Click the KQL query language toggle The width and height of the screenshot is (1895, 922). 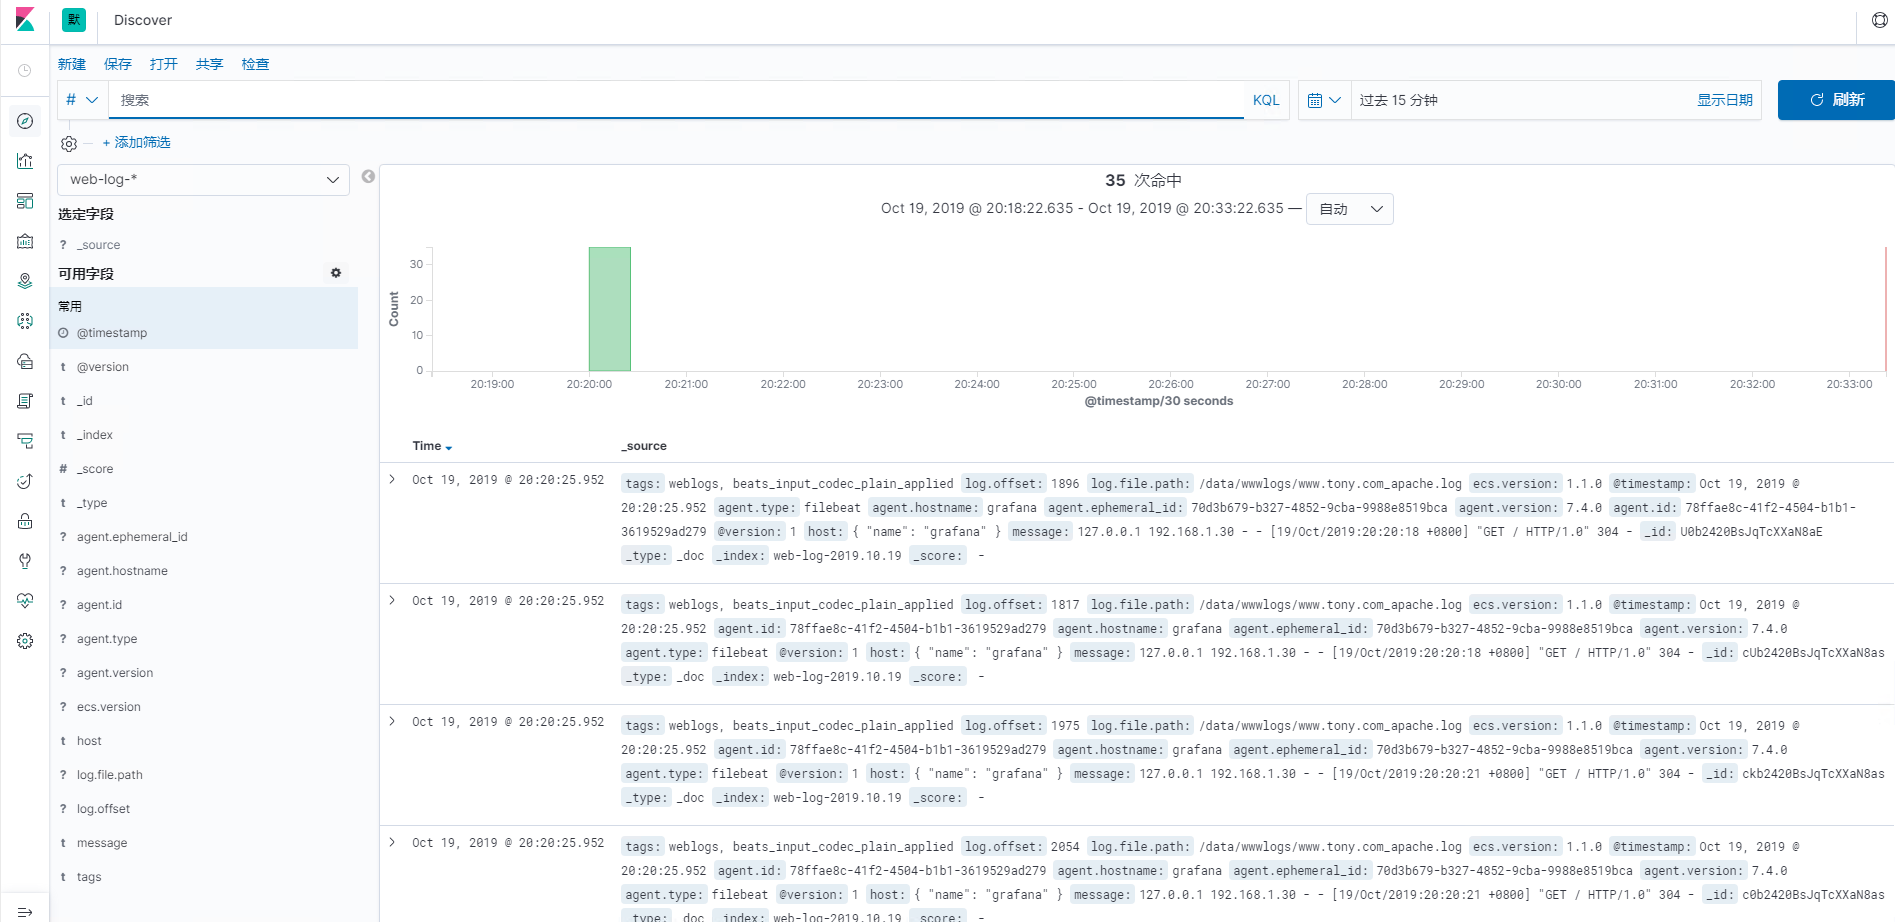point(1266,100)
